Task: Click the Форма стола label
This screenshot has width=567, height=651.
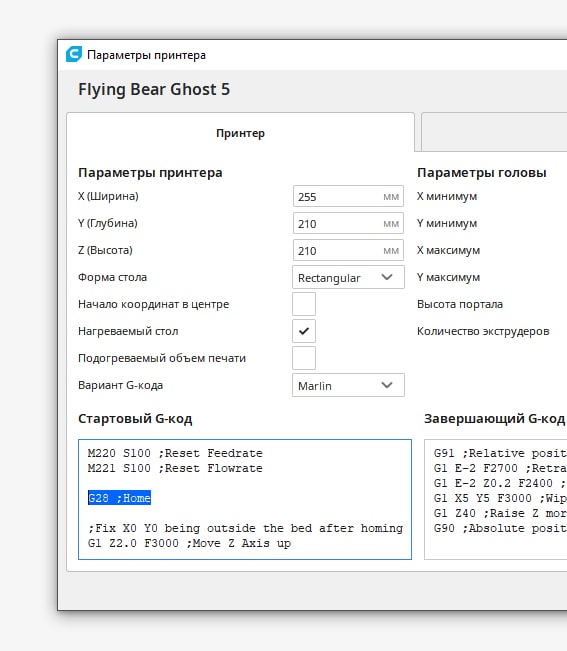Action: [112, 277]
